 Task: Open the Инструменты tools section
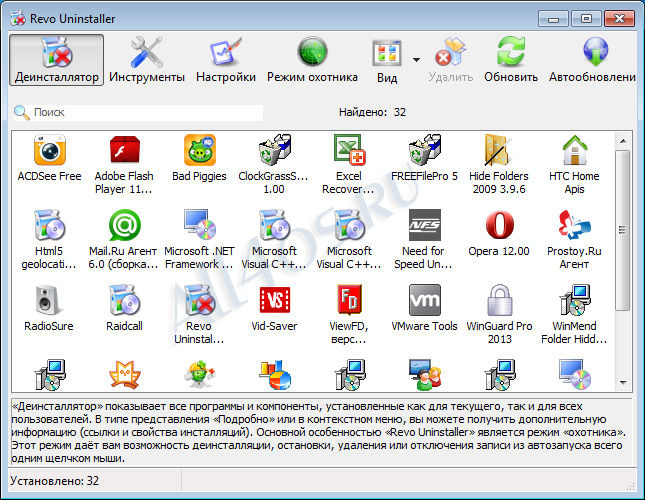click(x=147, y=60)
